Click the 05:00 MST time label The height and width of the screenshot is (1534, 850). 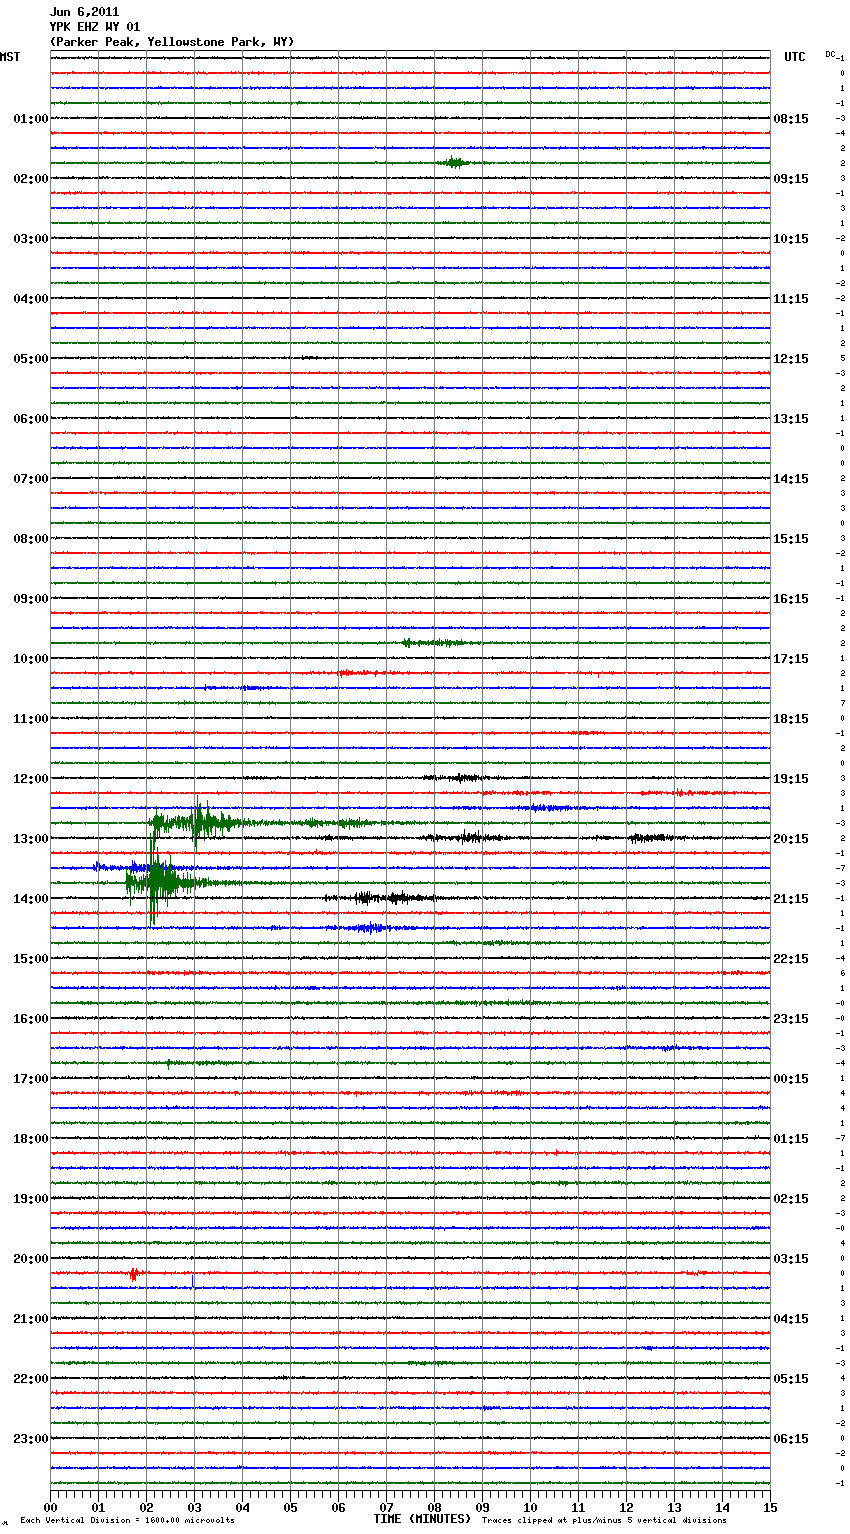click(30, 359)
